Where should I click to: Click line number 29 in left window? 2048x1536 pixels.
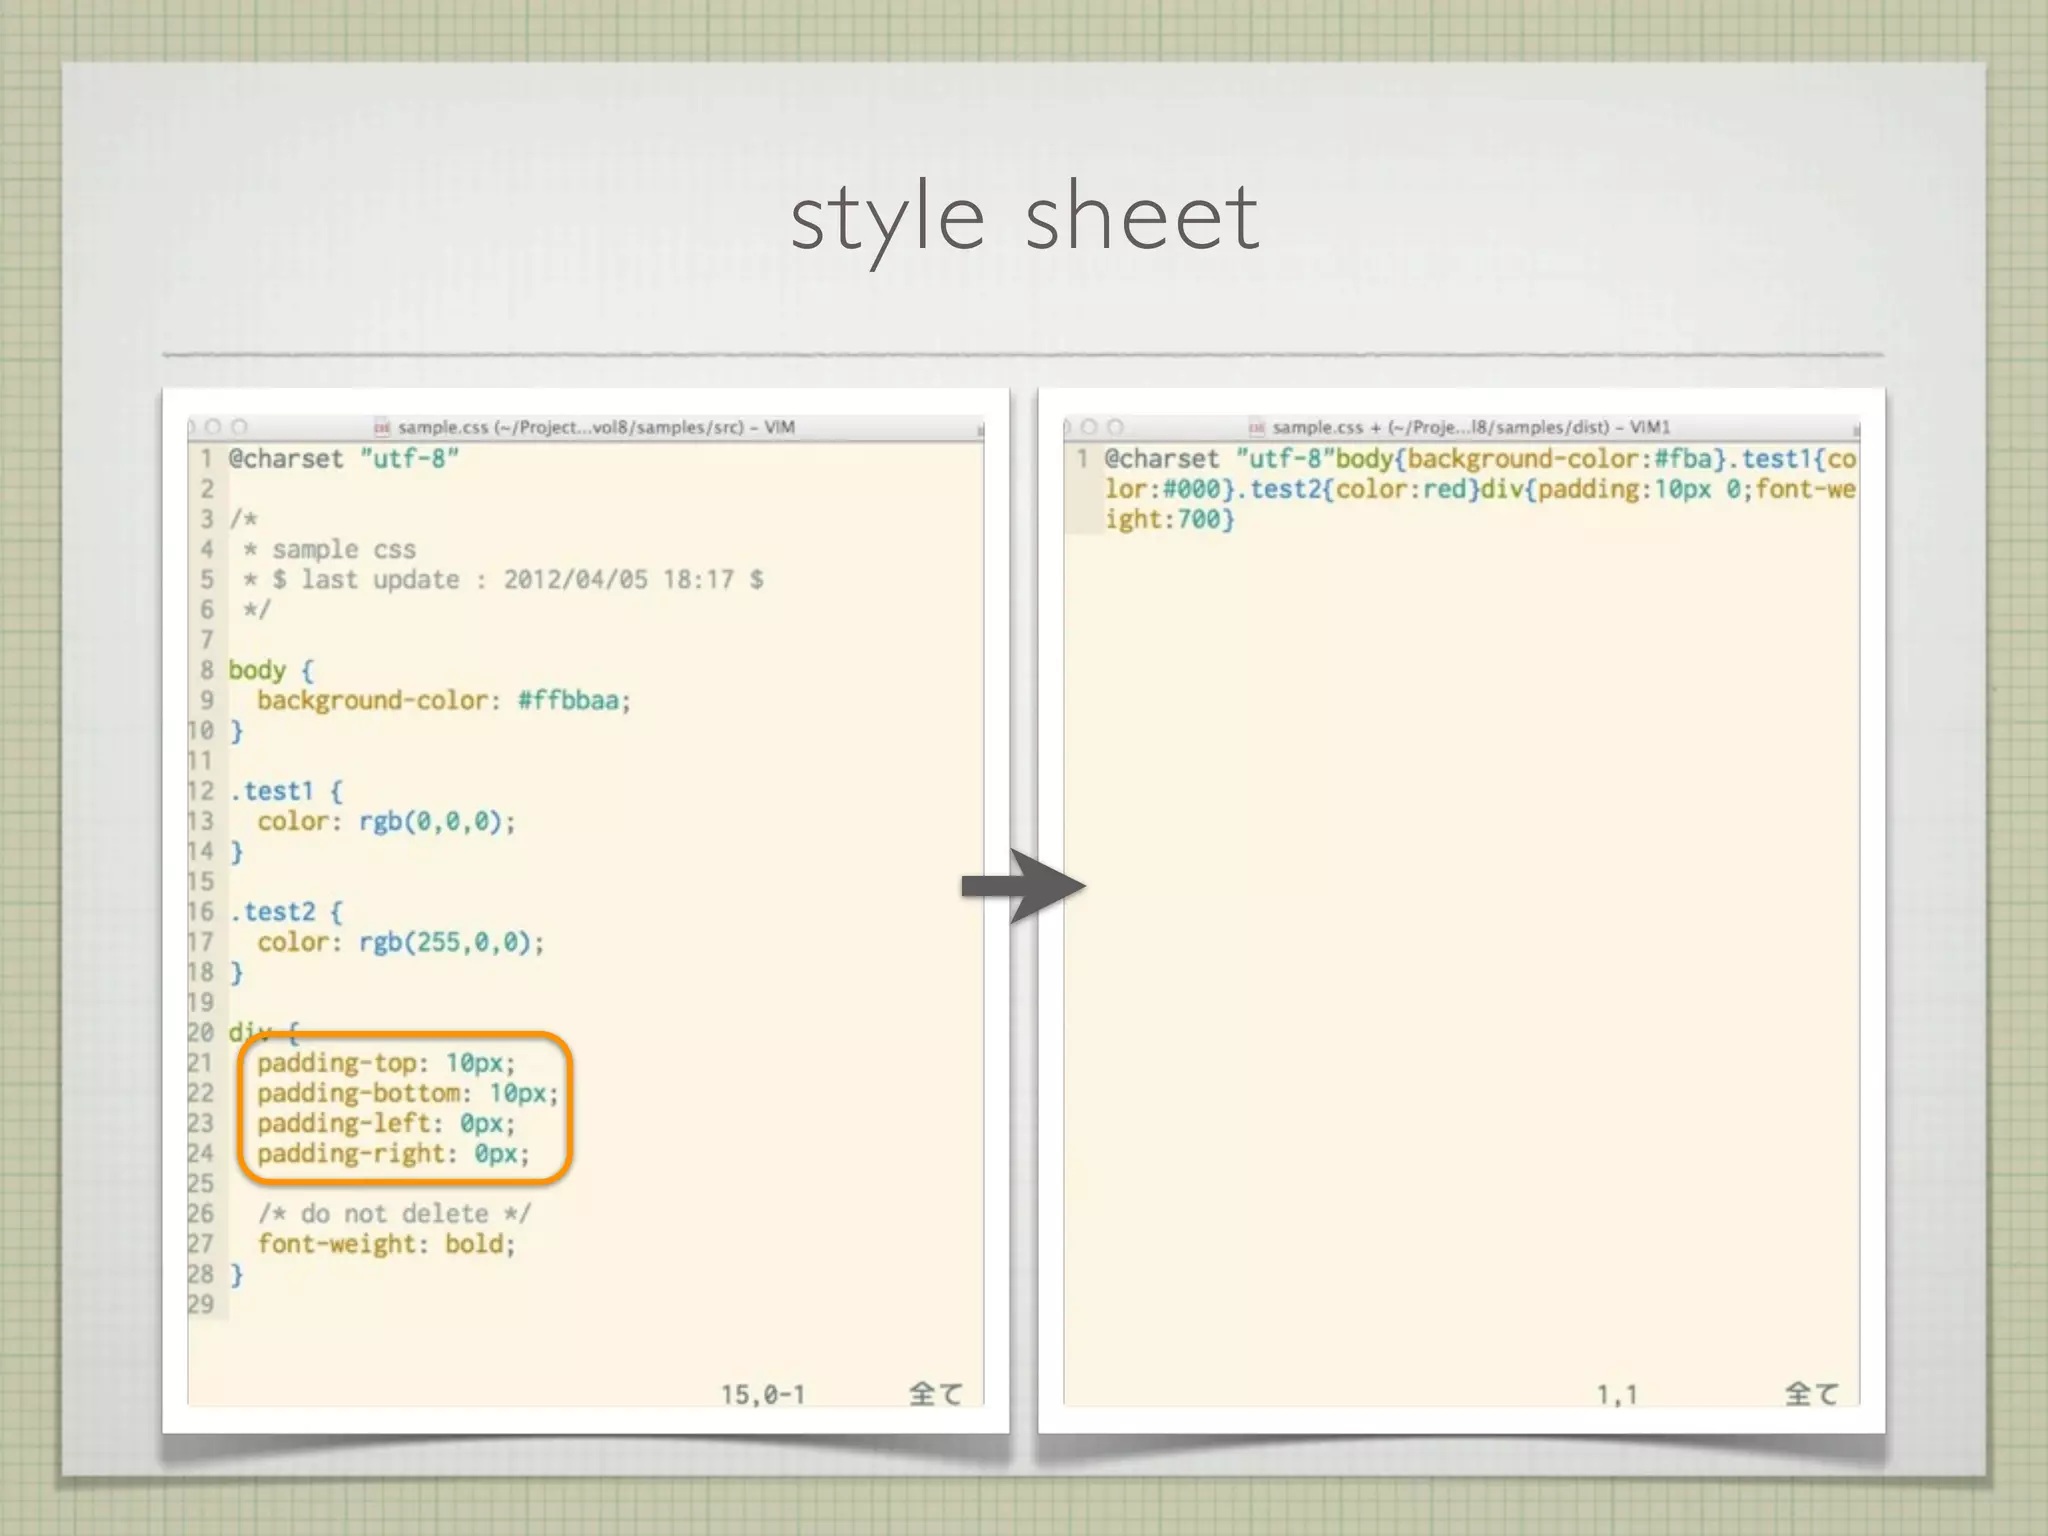pos(201,1304)
